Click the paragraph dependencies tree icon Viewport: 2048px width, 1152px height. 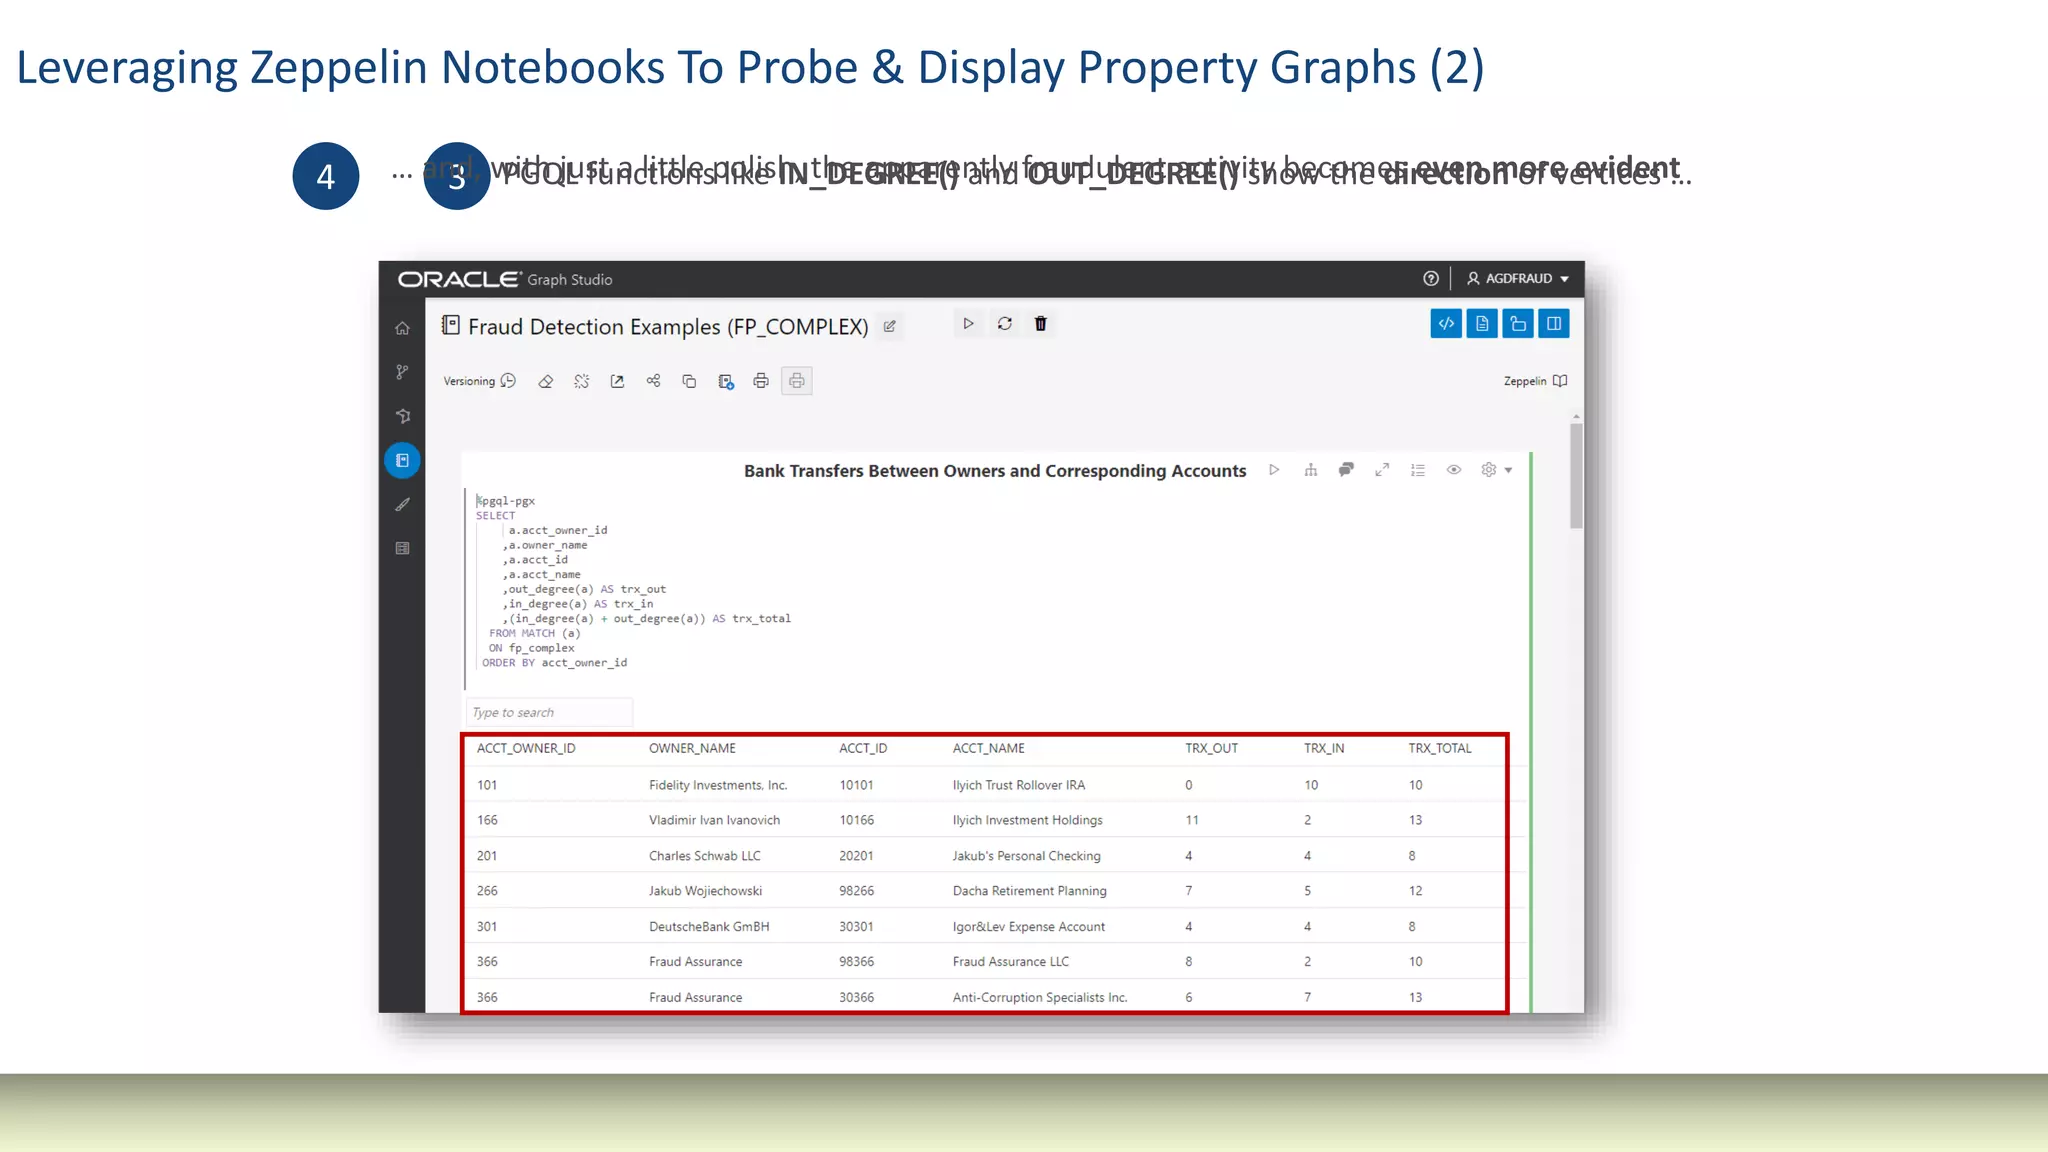1310,470
